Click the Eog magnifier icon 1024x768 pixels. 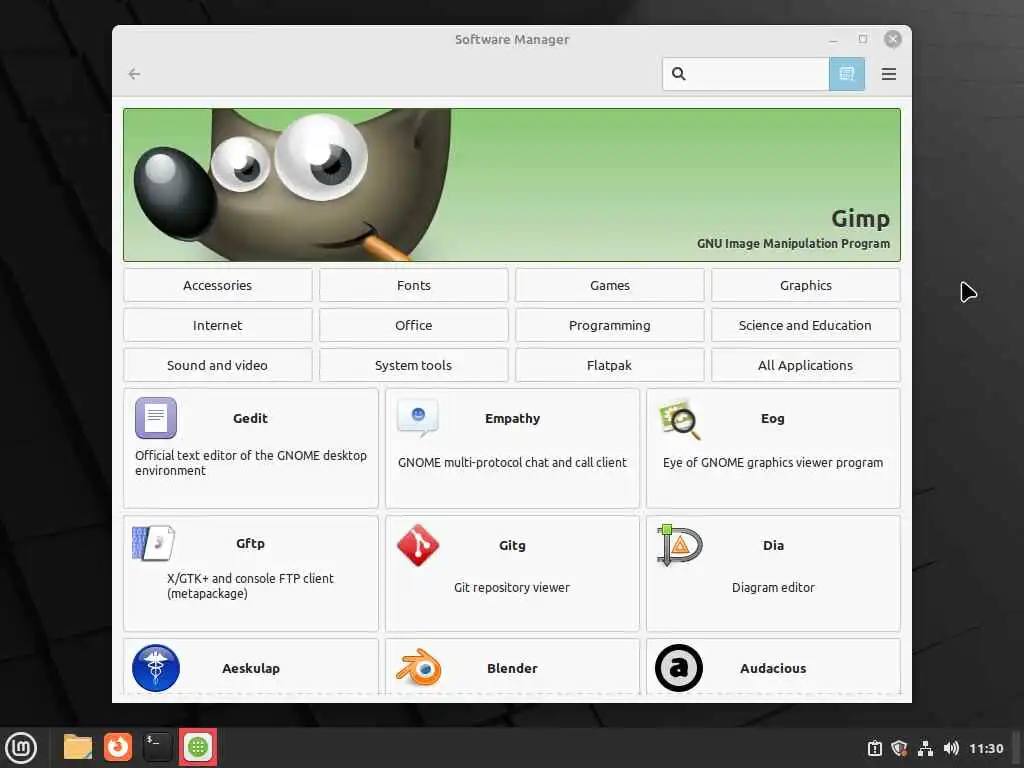coord(679,419)
